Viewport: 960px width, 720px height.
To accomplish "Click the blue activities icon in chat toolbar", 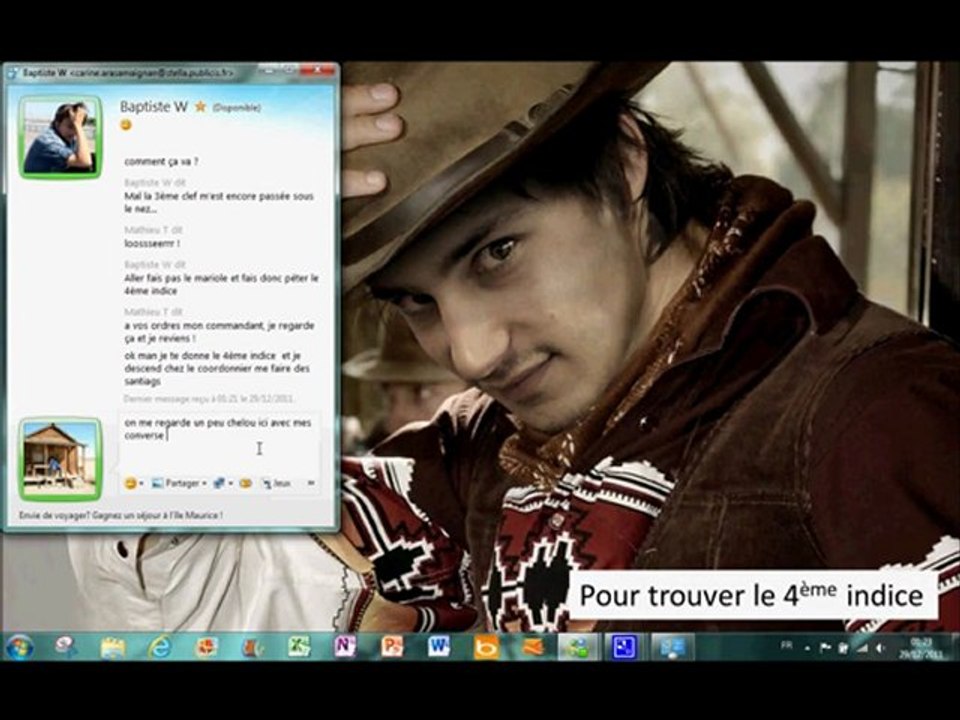I will (219, 483).
